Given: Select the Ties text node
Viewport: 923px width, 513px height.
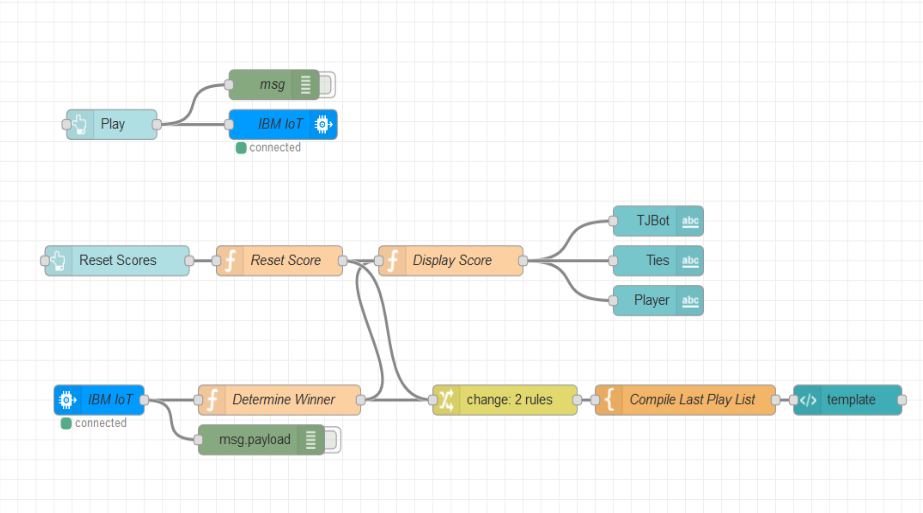Looking at the screenshot, I should tap(648, 261).
